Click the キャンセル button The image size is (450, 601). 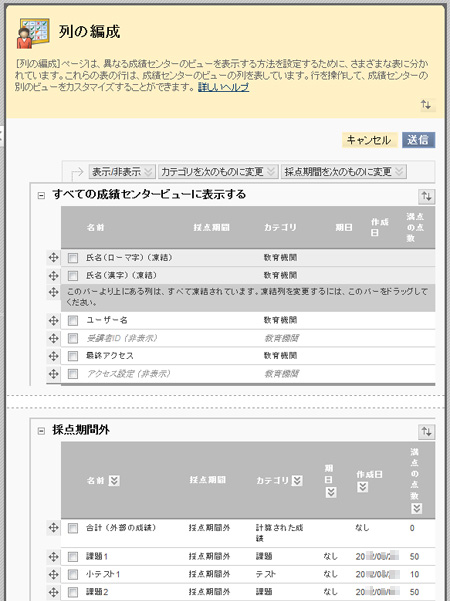pos(369,140)
